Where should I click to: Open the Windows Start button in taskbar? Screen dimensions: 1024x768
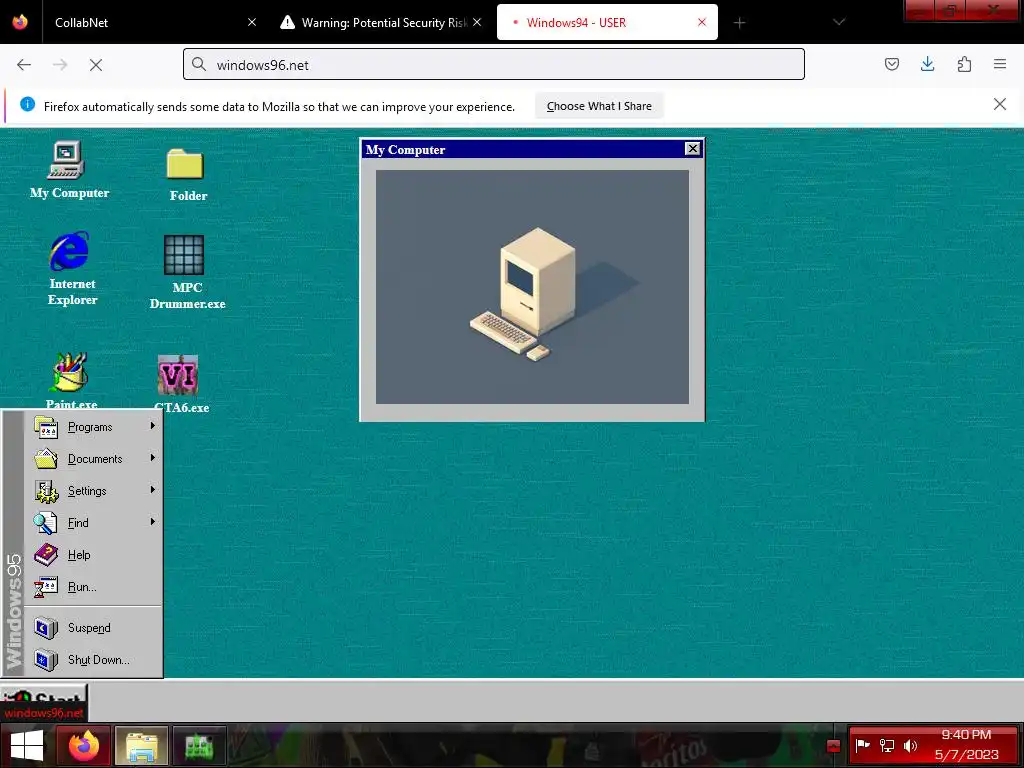click(x=27, y=746)
